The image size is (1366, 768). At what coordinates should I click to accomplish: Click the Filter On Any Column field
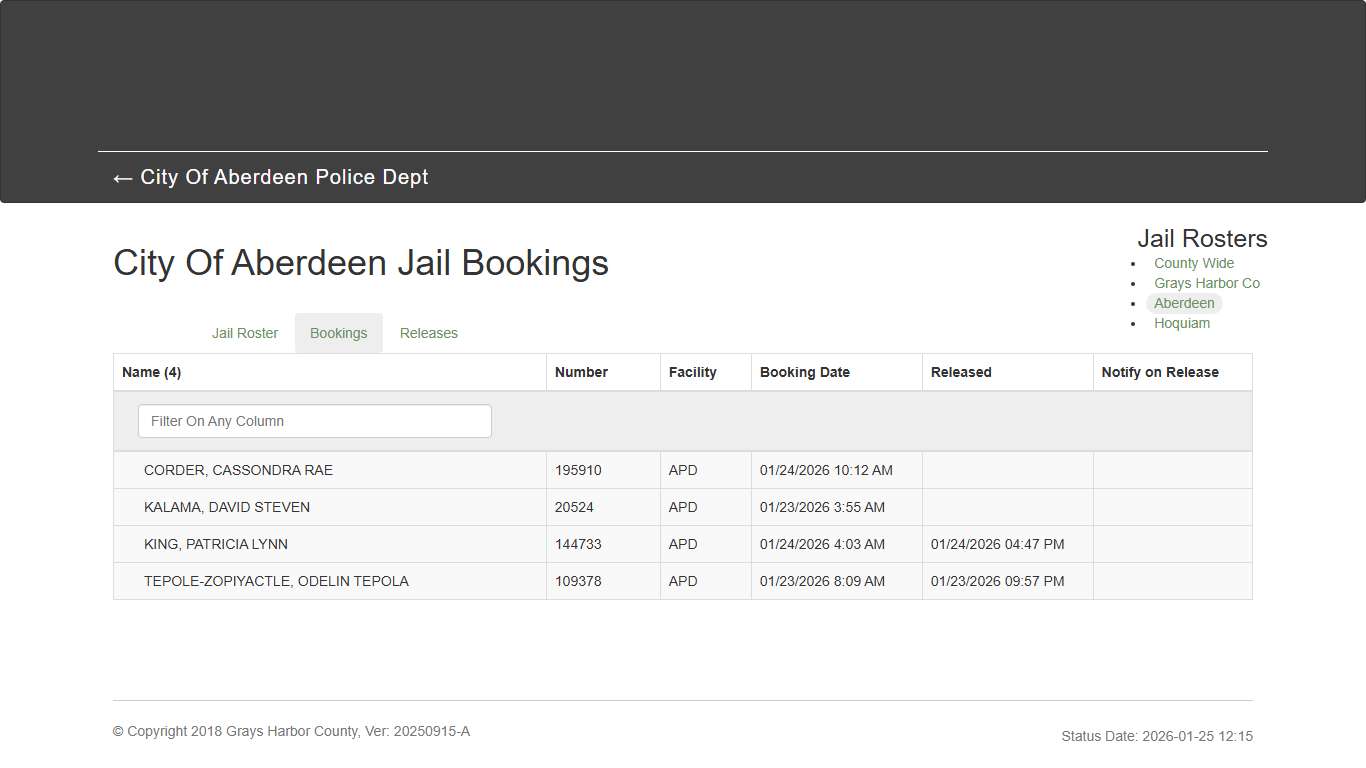314,421
